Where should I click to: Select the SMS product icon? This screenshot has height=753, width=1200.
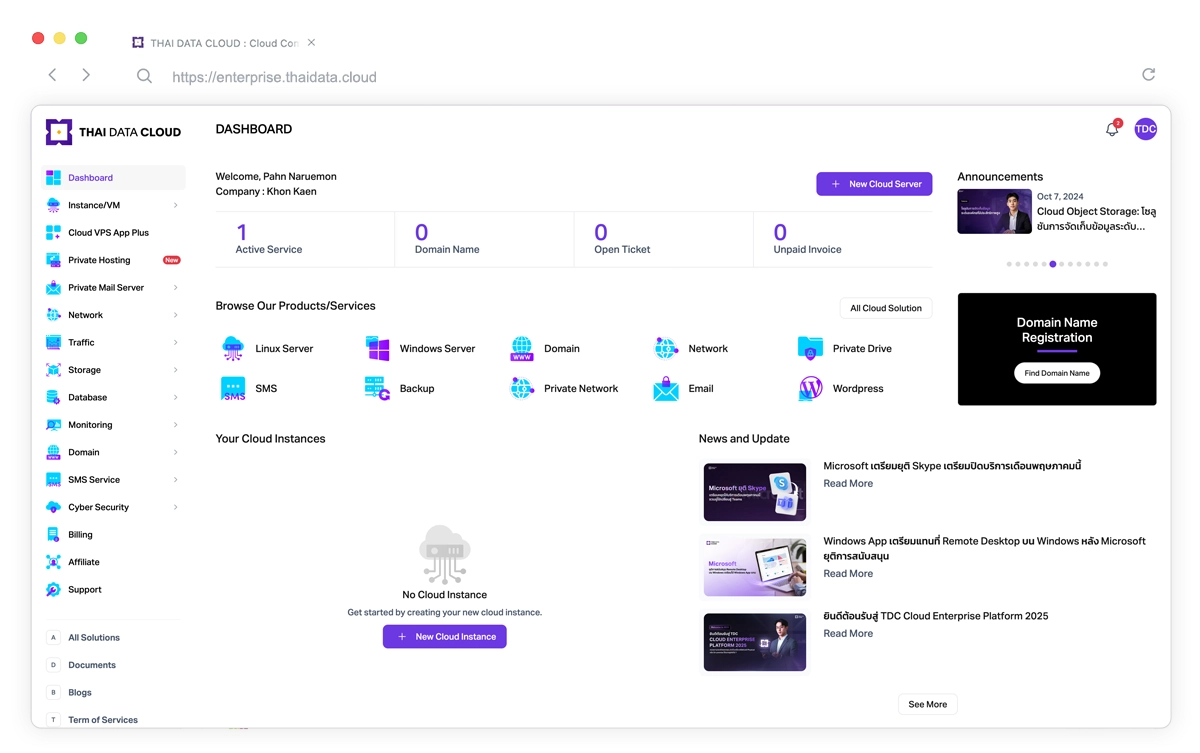[233, 389]
